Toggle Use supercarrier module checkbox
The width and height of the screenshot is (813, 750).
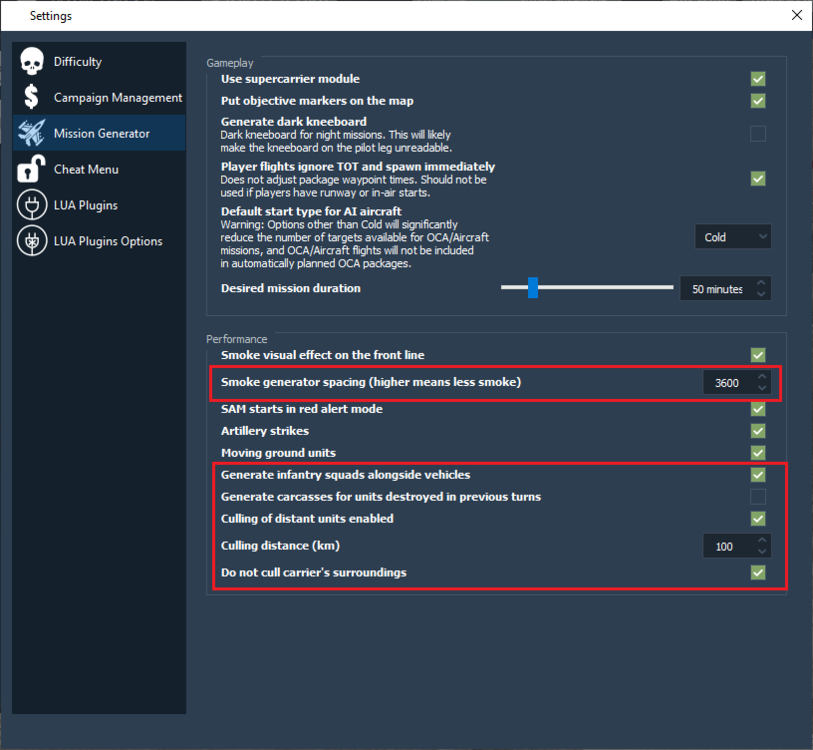(x=758, y=79)
